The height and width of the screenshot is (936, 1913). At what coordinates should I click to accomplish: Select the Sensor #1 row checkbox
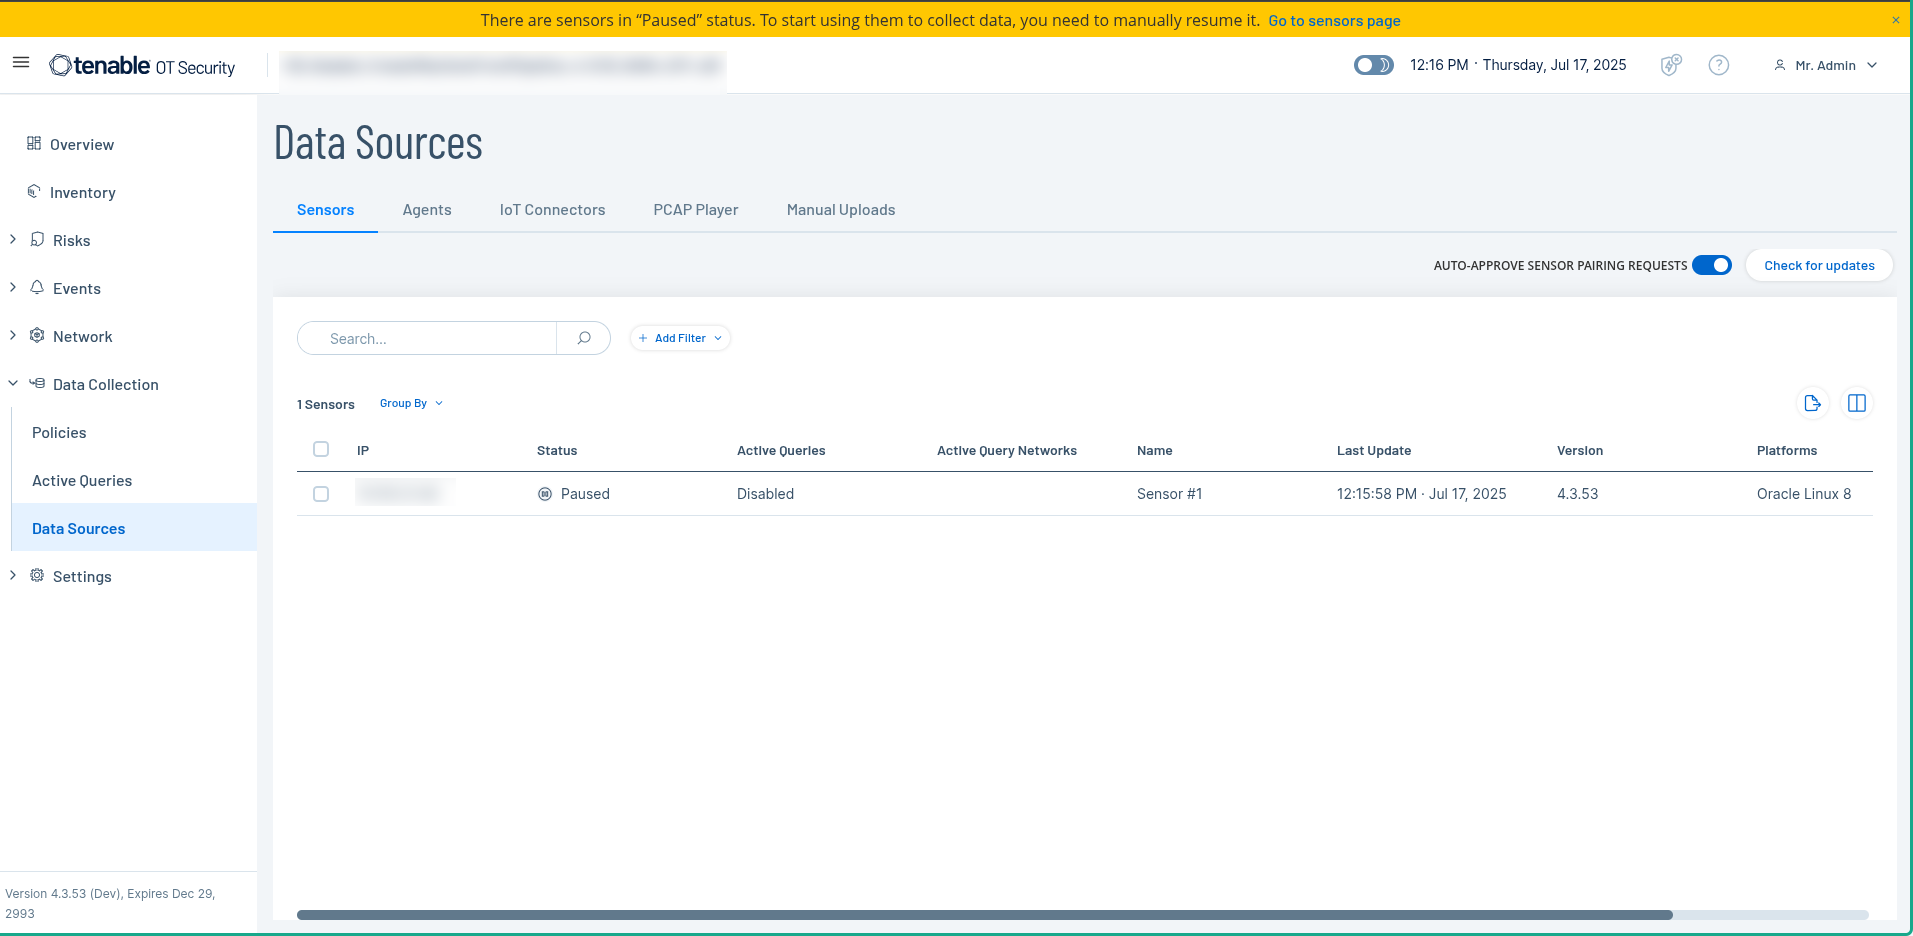pos(321,494)
